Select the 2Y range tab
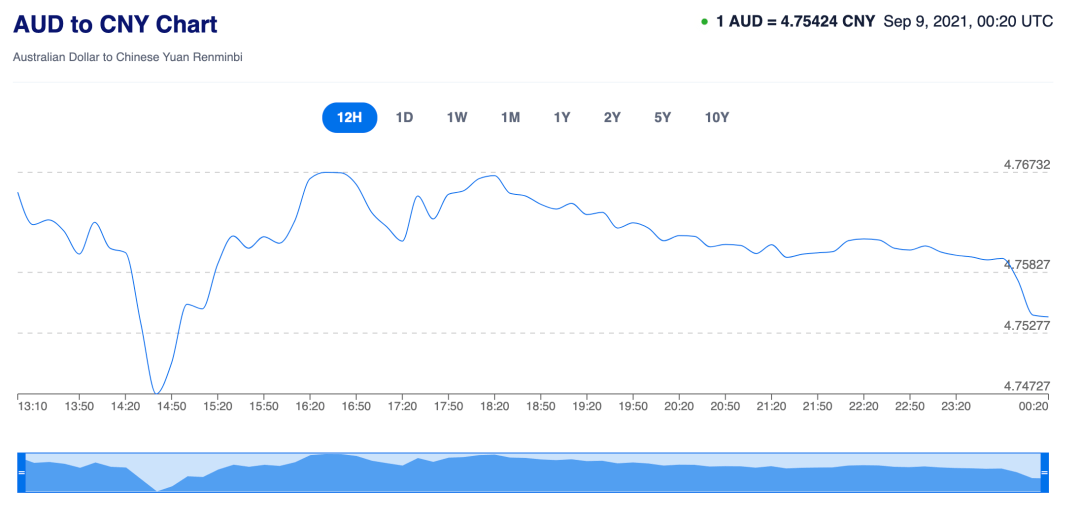Screen dimensions: 1080x518 (612, 117)
